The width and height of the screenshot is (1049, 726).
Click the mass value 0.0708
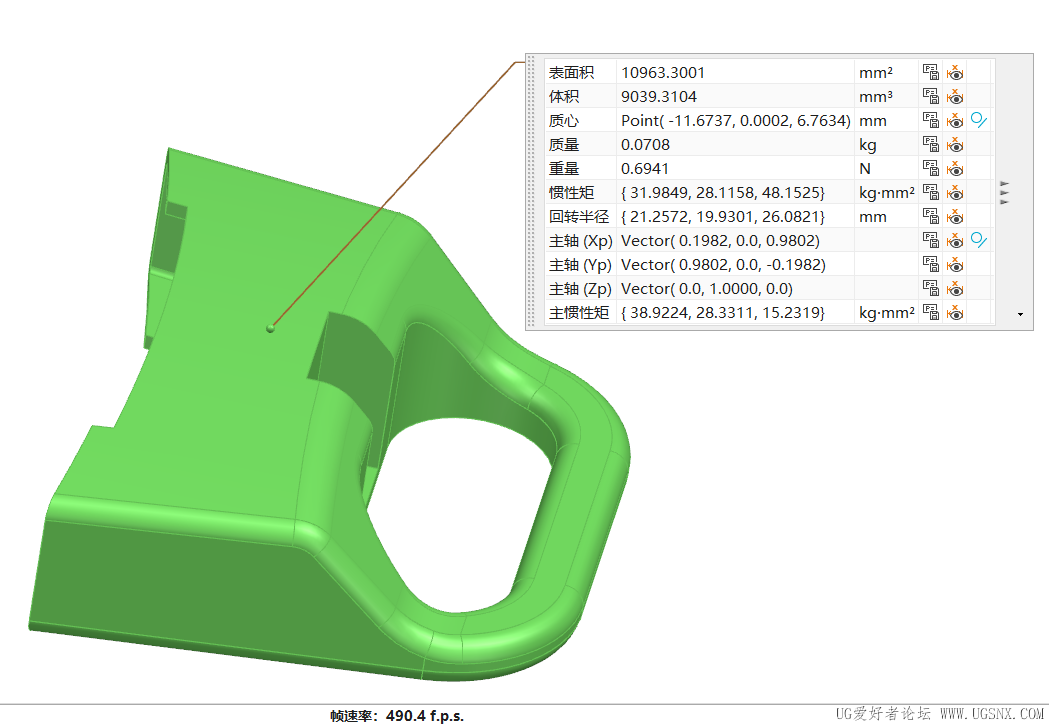[646, 145]
